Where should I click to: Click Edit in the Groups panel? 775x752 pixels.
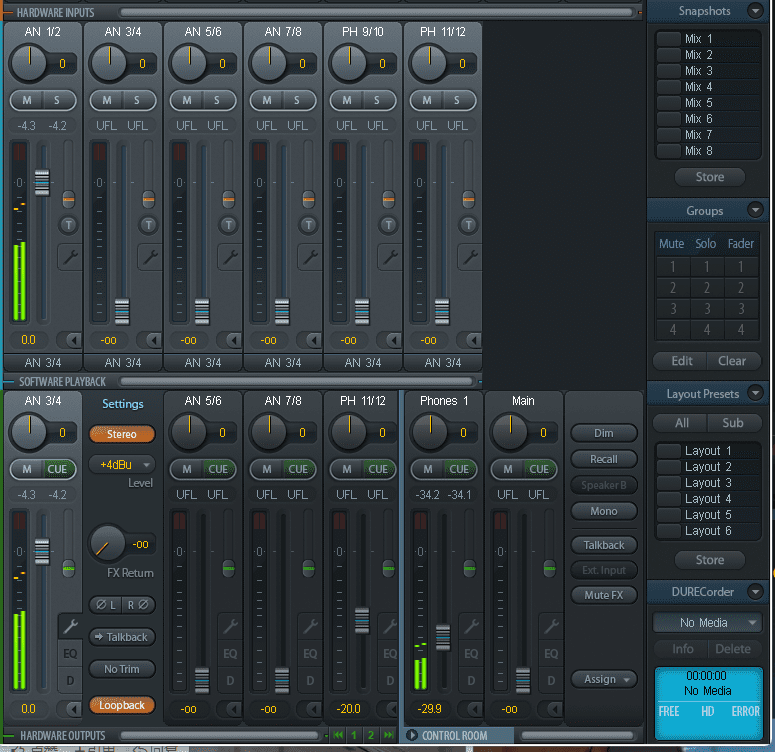tap(681, 361)
